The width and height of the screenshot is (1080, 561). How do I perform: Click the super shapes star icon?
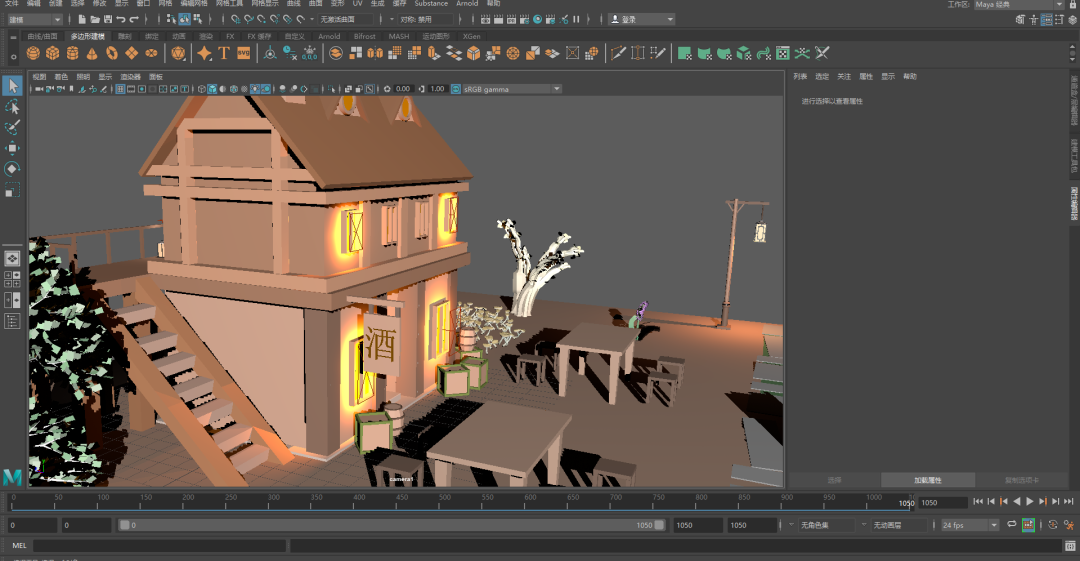pos(205,53)
